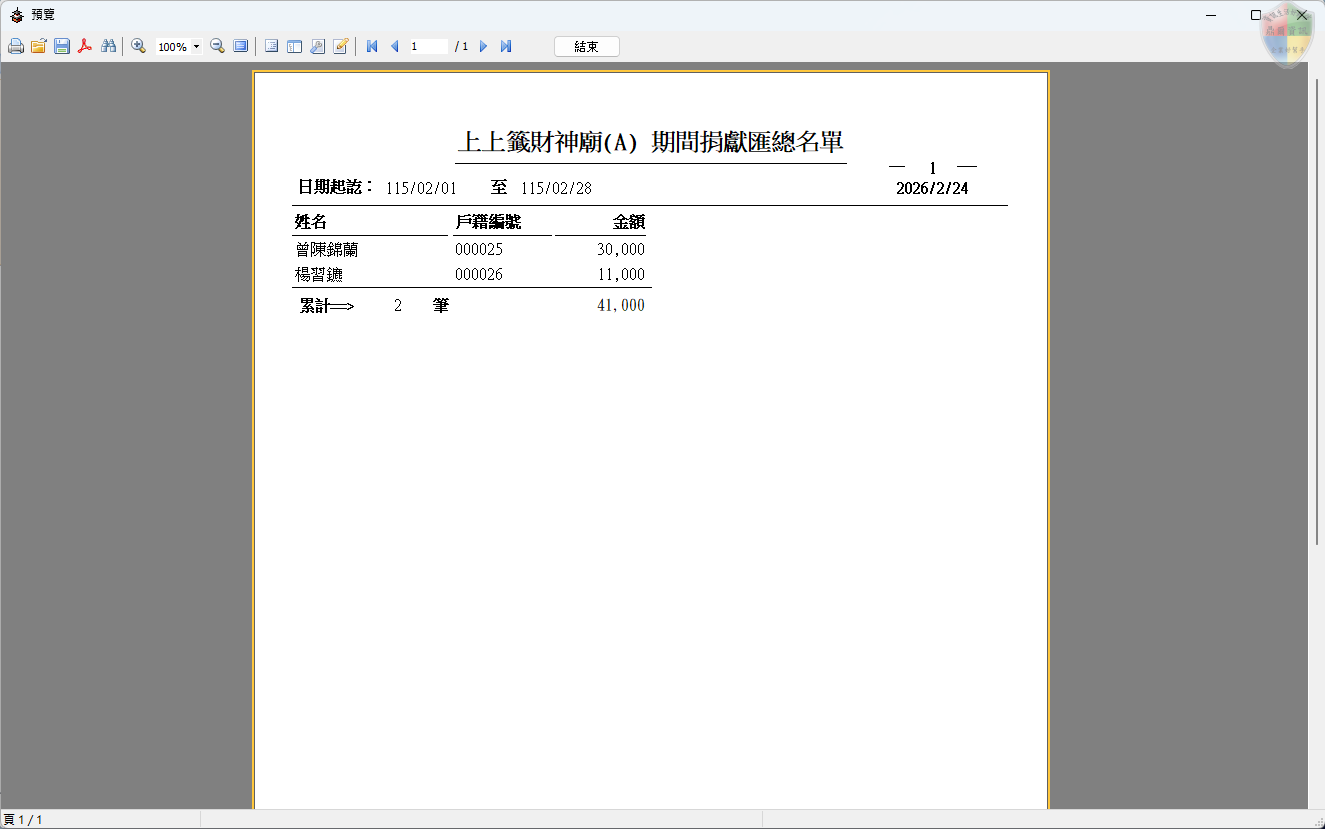Jump to the last page
The width and height of the screenshot is (1325, 829).
point(506,47)
